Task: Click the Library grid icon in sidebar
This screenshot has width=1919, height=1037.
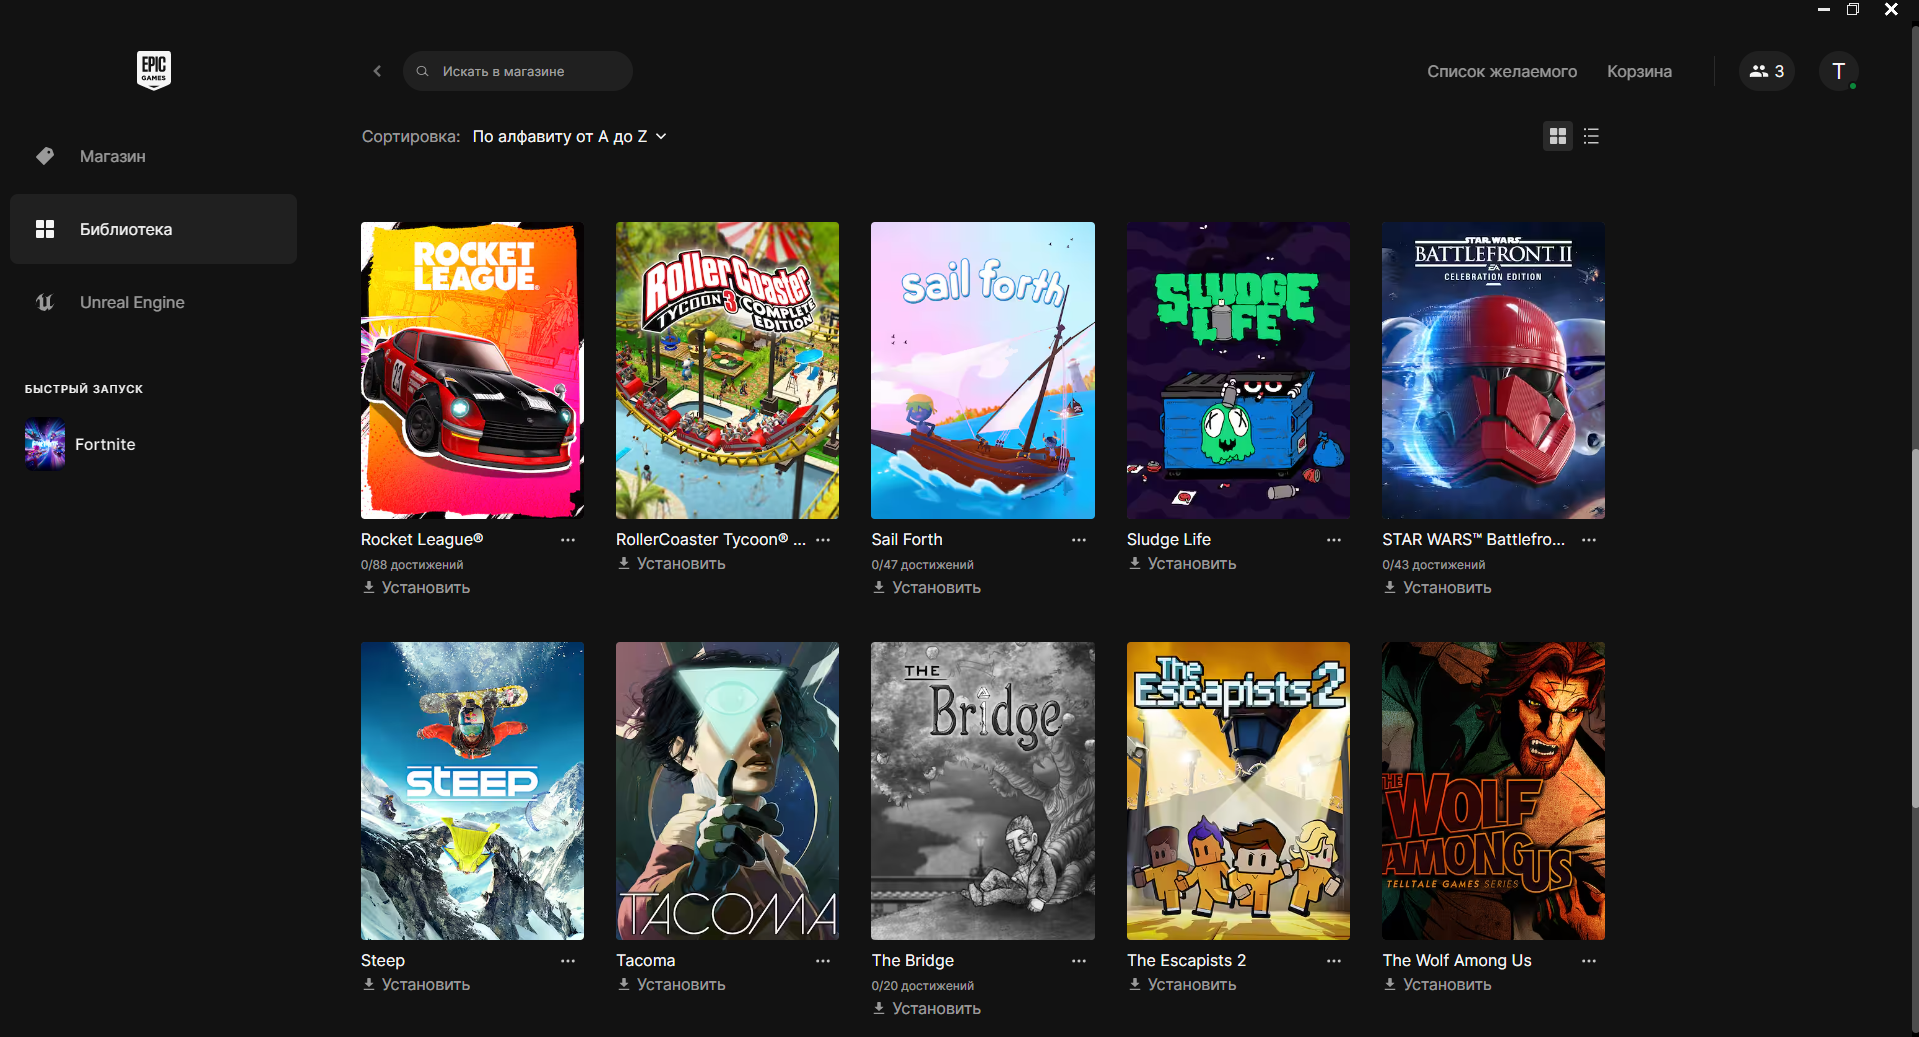Action: (45, 229)
